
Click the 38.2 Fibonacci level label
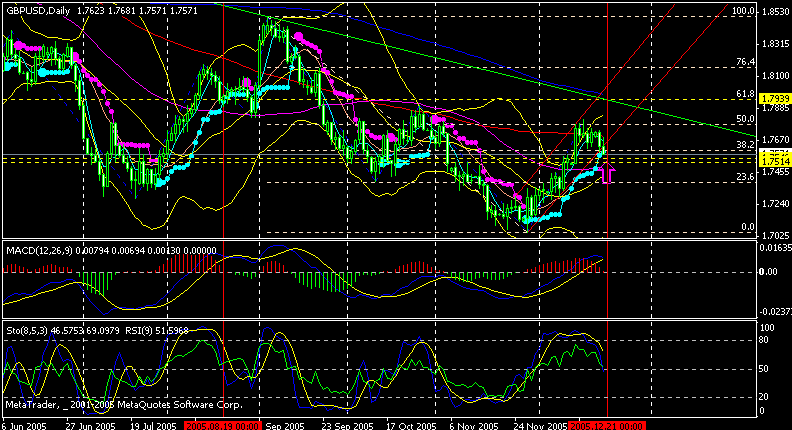[x=745, y=145]
